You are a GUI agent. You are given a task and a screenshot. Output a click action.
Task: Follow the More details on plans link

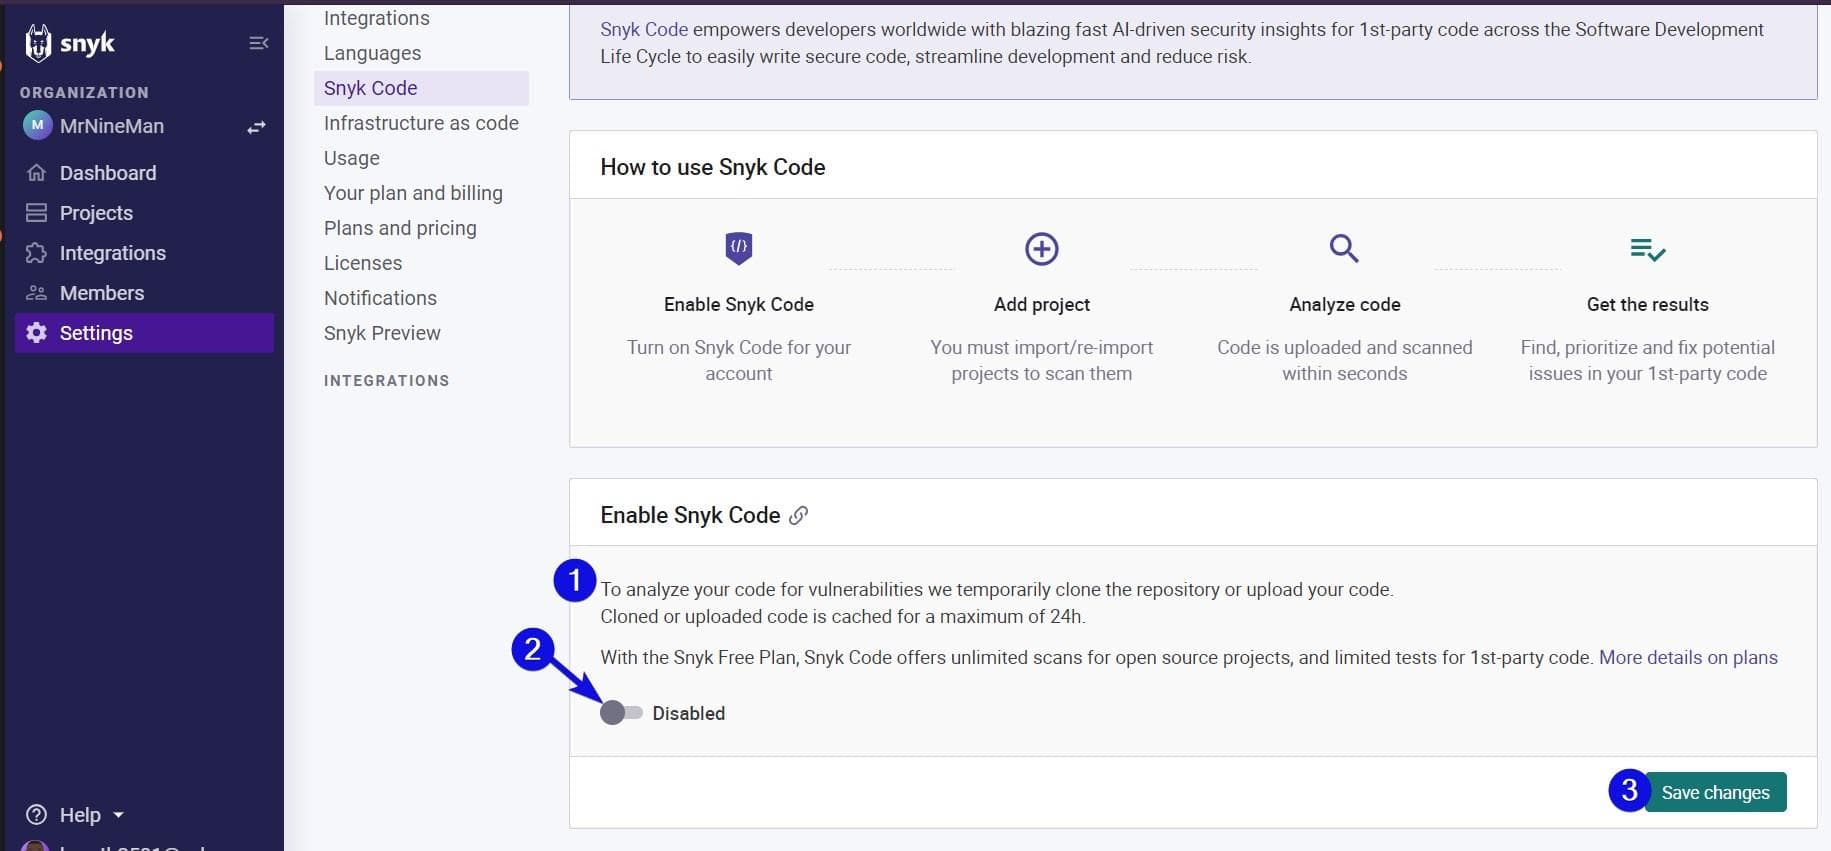point(1688,658)
